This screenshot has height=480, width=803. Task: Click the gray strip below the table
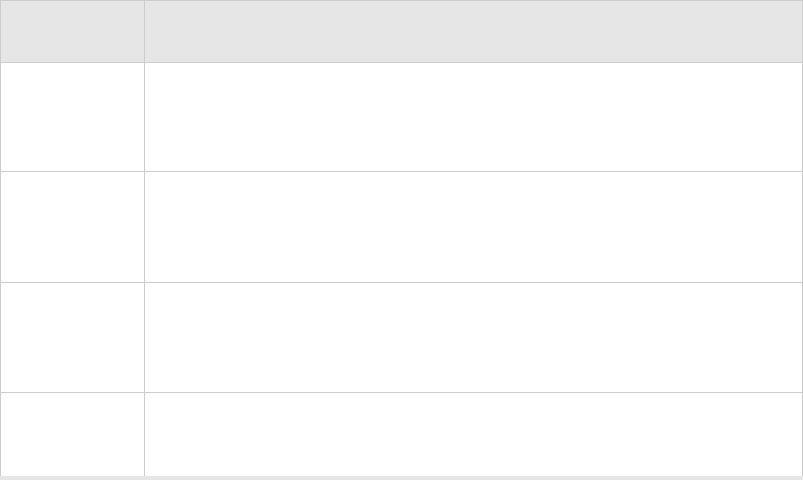(402, 478)
